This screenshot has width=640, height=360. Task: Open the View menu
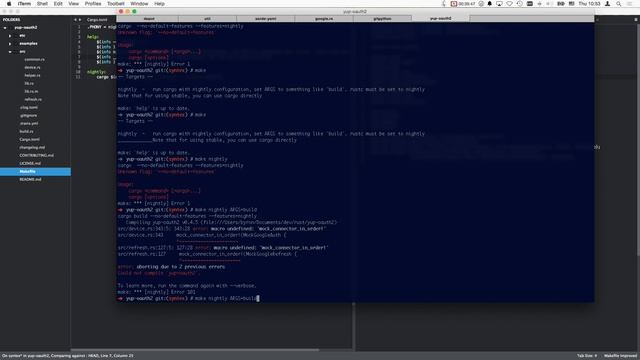[x=73, y=4]
